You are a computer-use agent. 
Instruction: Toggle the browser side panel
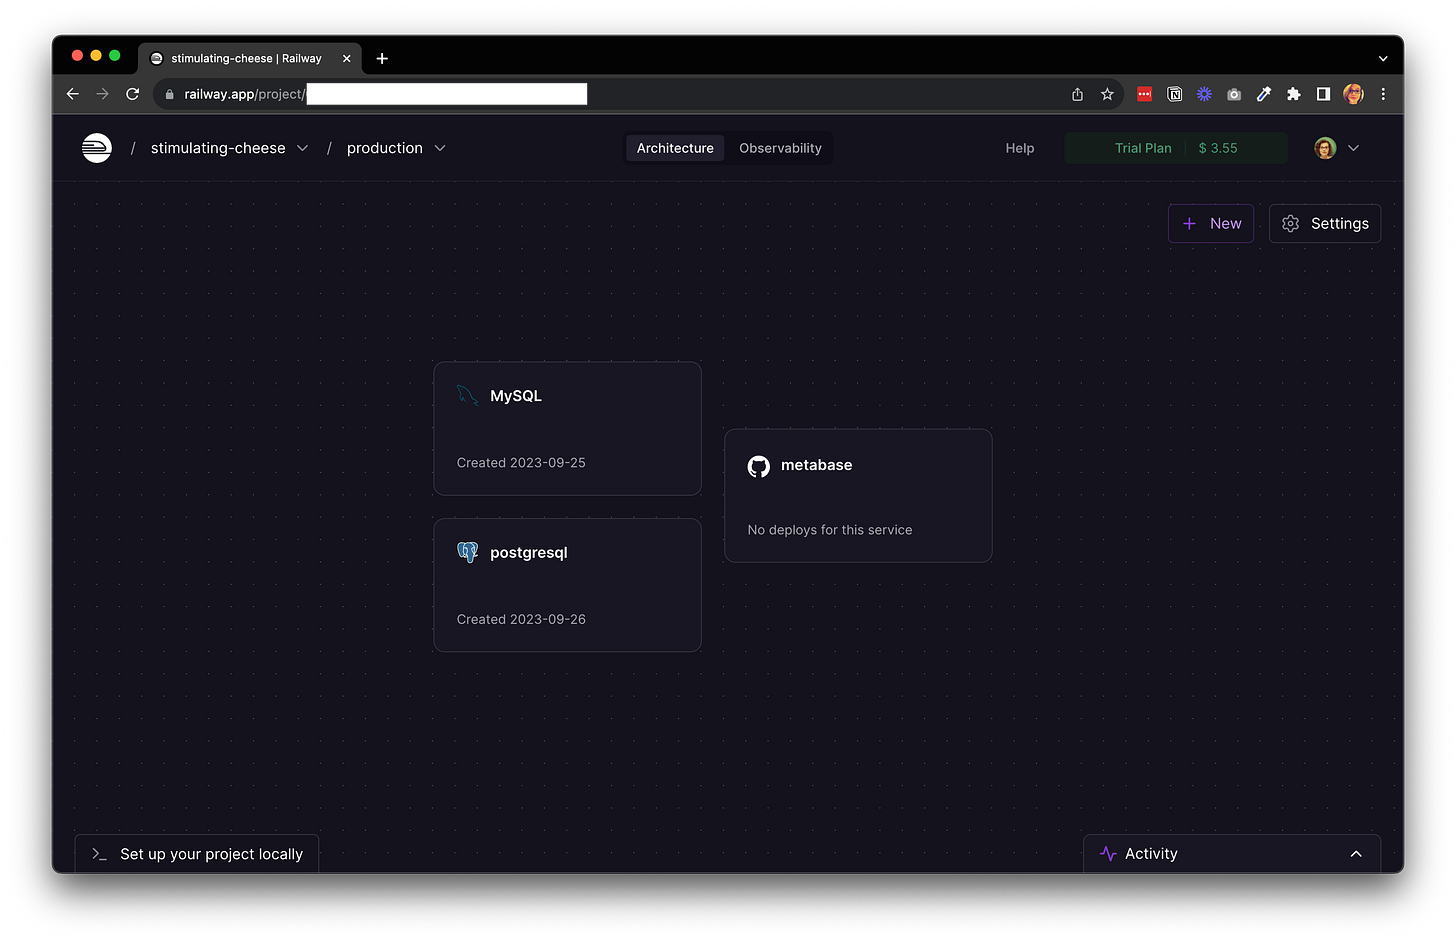tap(1323, 94)
